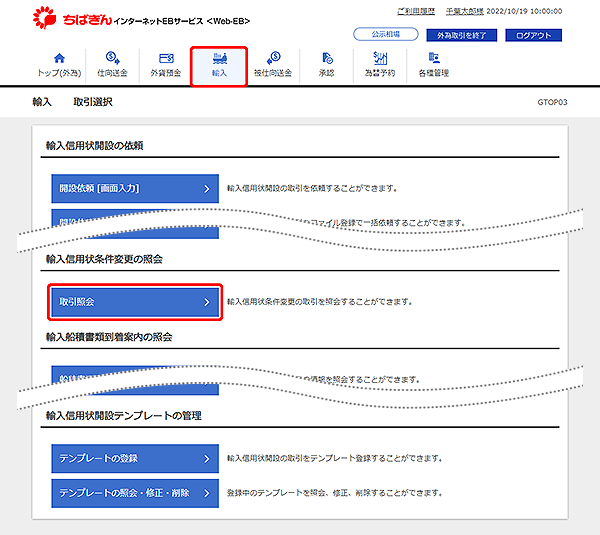Screen dimensions: 600x535
Task: Click description 輸入信用状条件変更の取引を照会することができます。
Action: 320,302
